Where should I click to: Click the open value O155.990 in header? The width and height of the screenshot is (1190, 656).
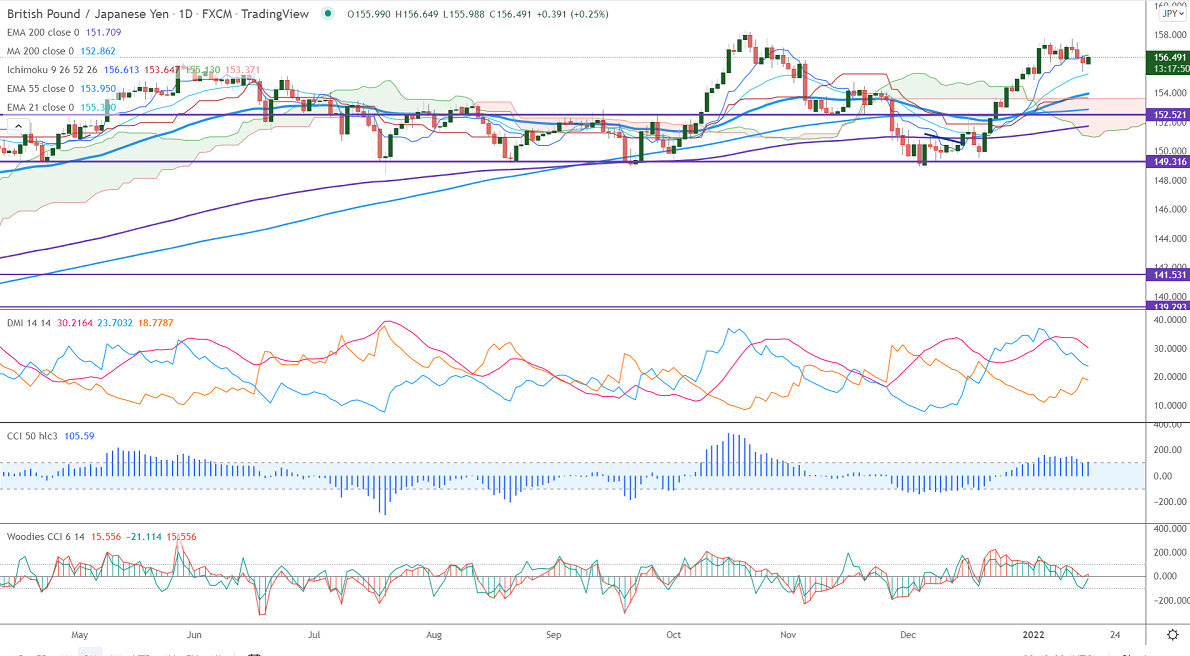pos(368,14)
